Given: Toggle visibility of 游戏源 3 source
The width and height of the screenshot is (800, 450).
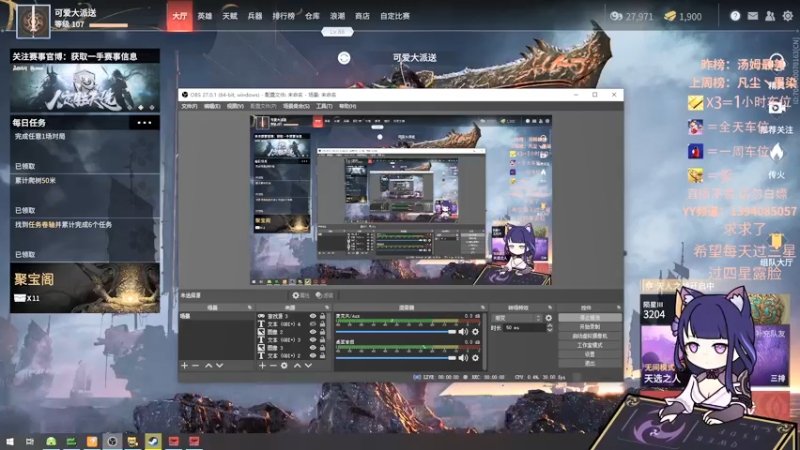Looking at the screenshot, I should point(313,316).
